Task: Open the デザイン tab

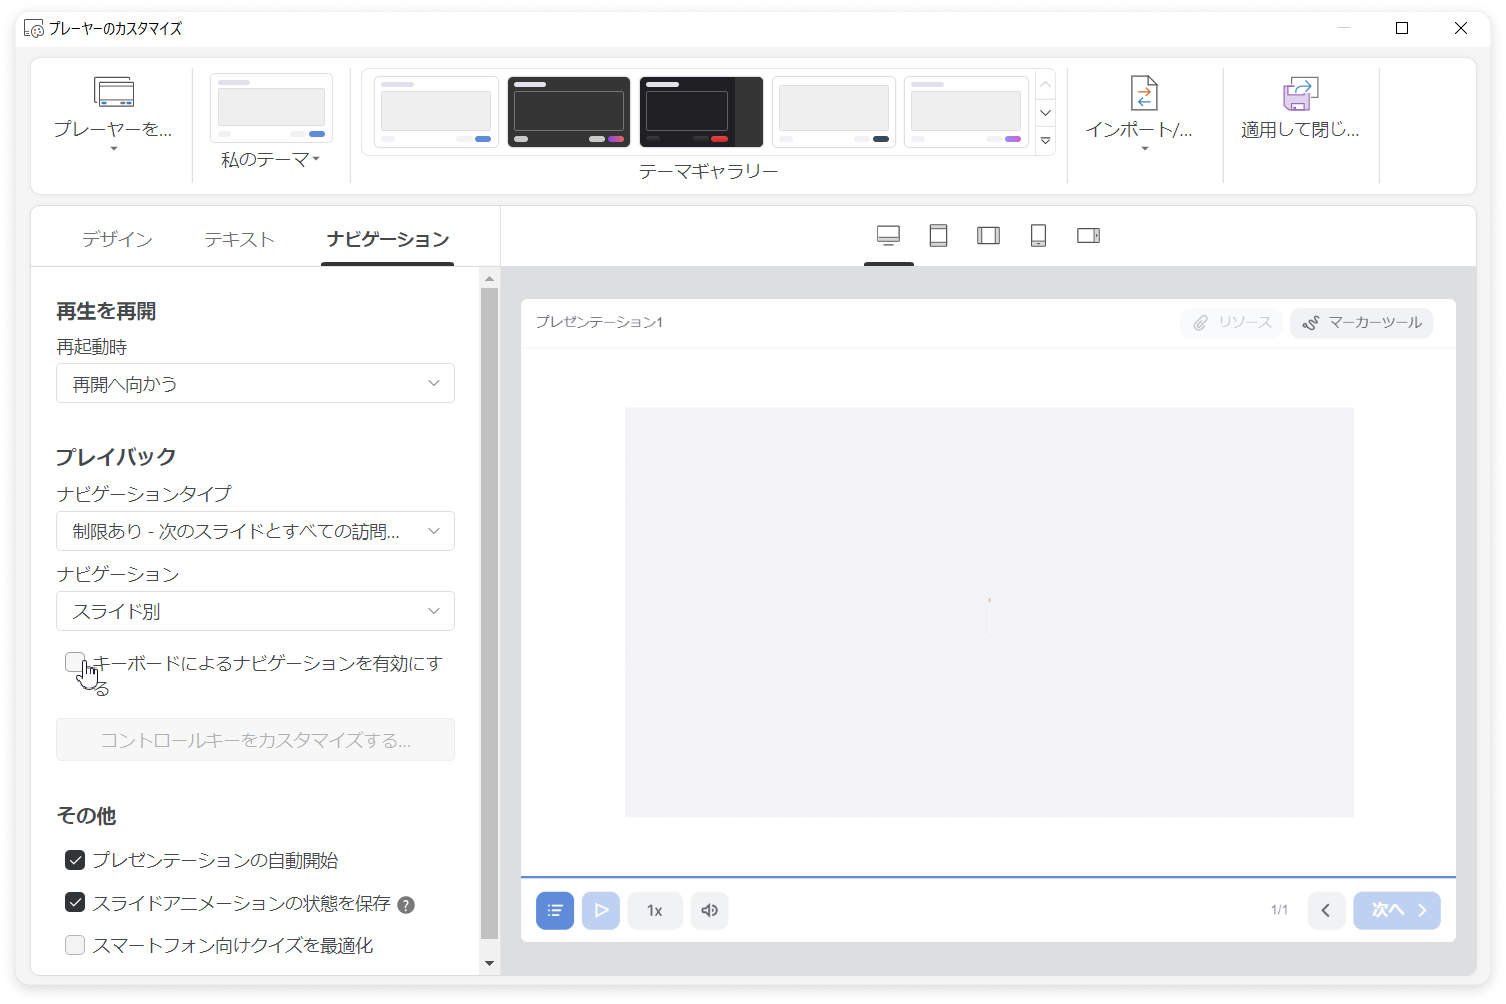Action: click(117, 239)
